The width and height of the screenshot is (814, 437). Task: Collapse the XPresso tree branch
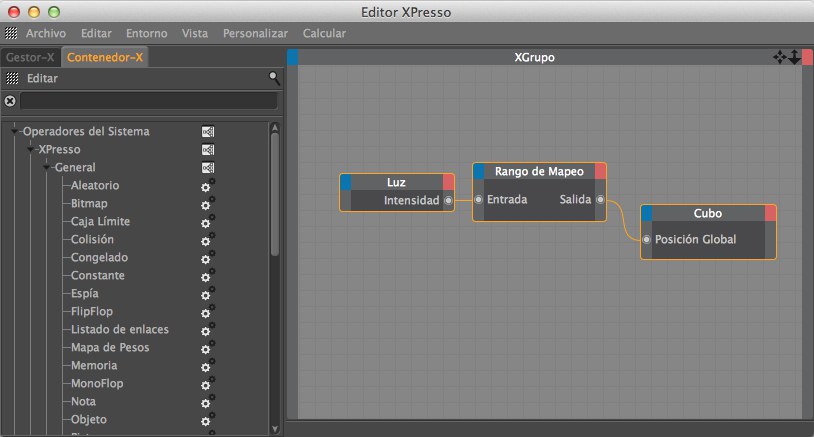(x=31, y=150)
